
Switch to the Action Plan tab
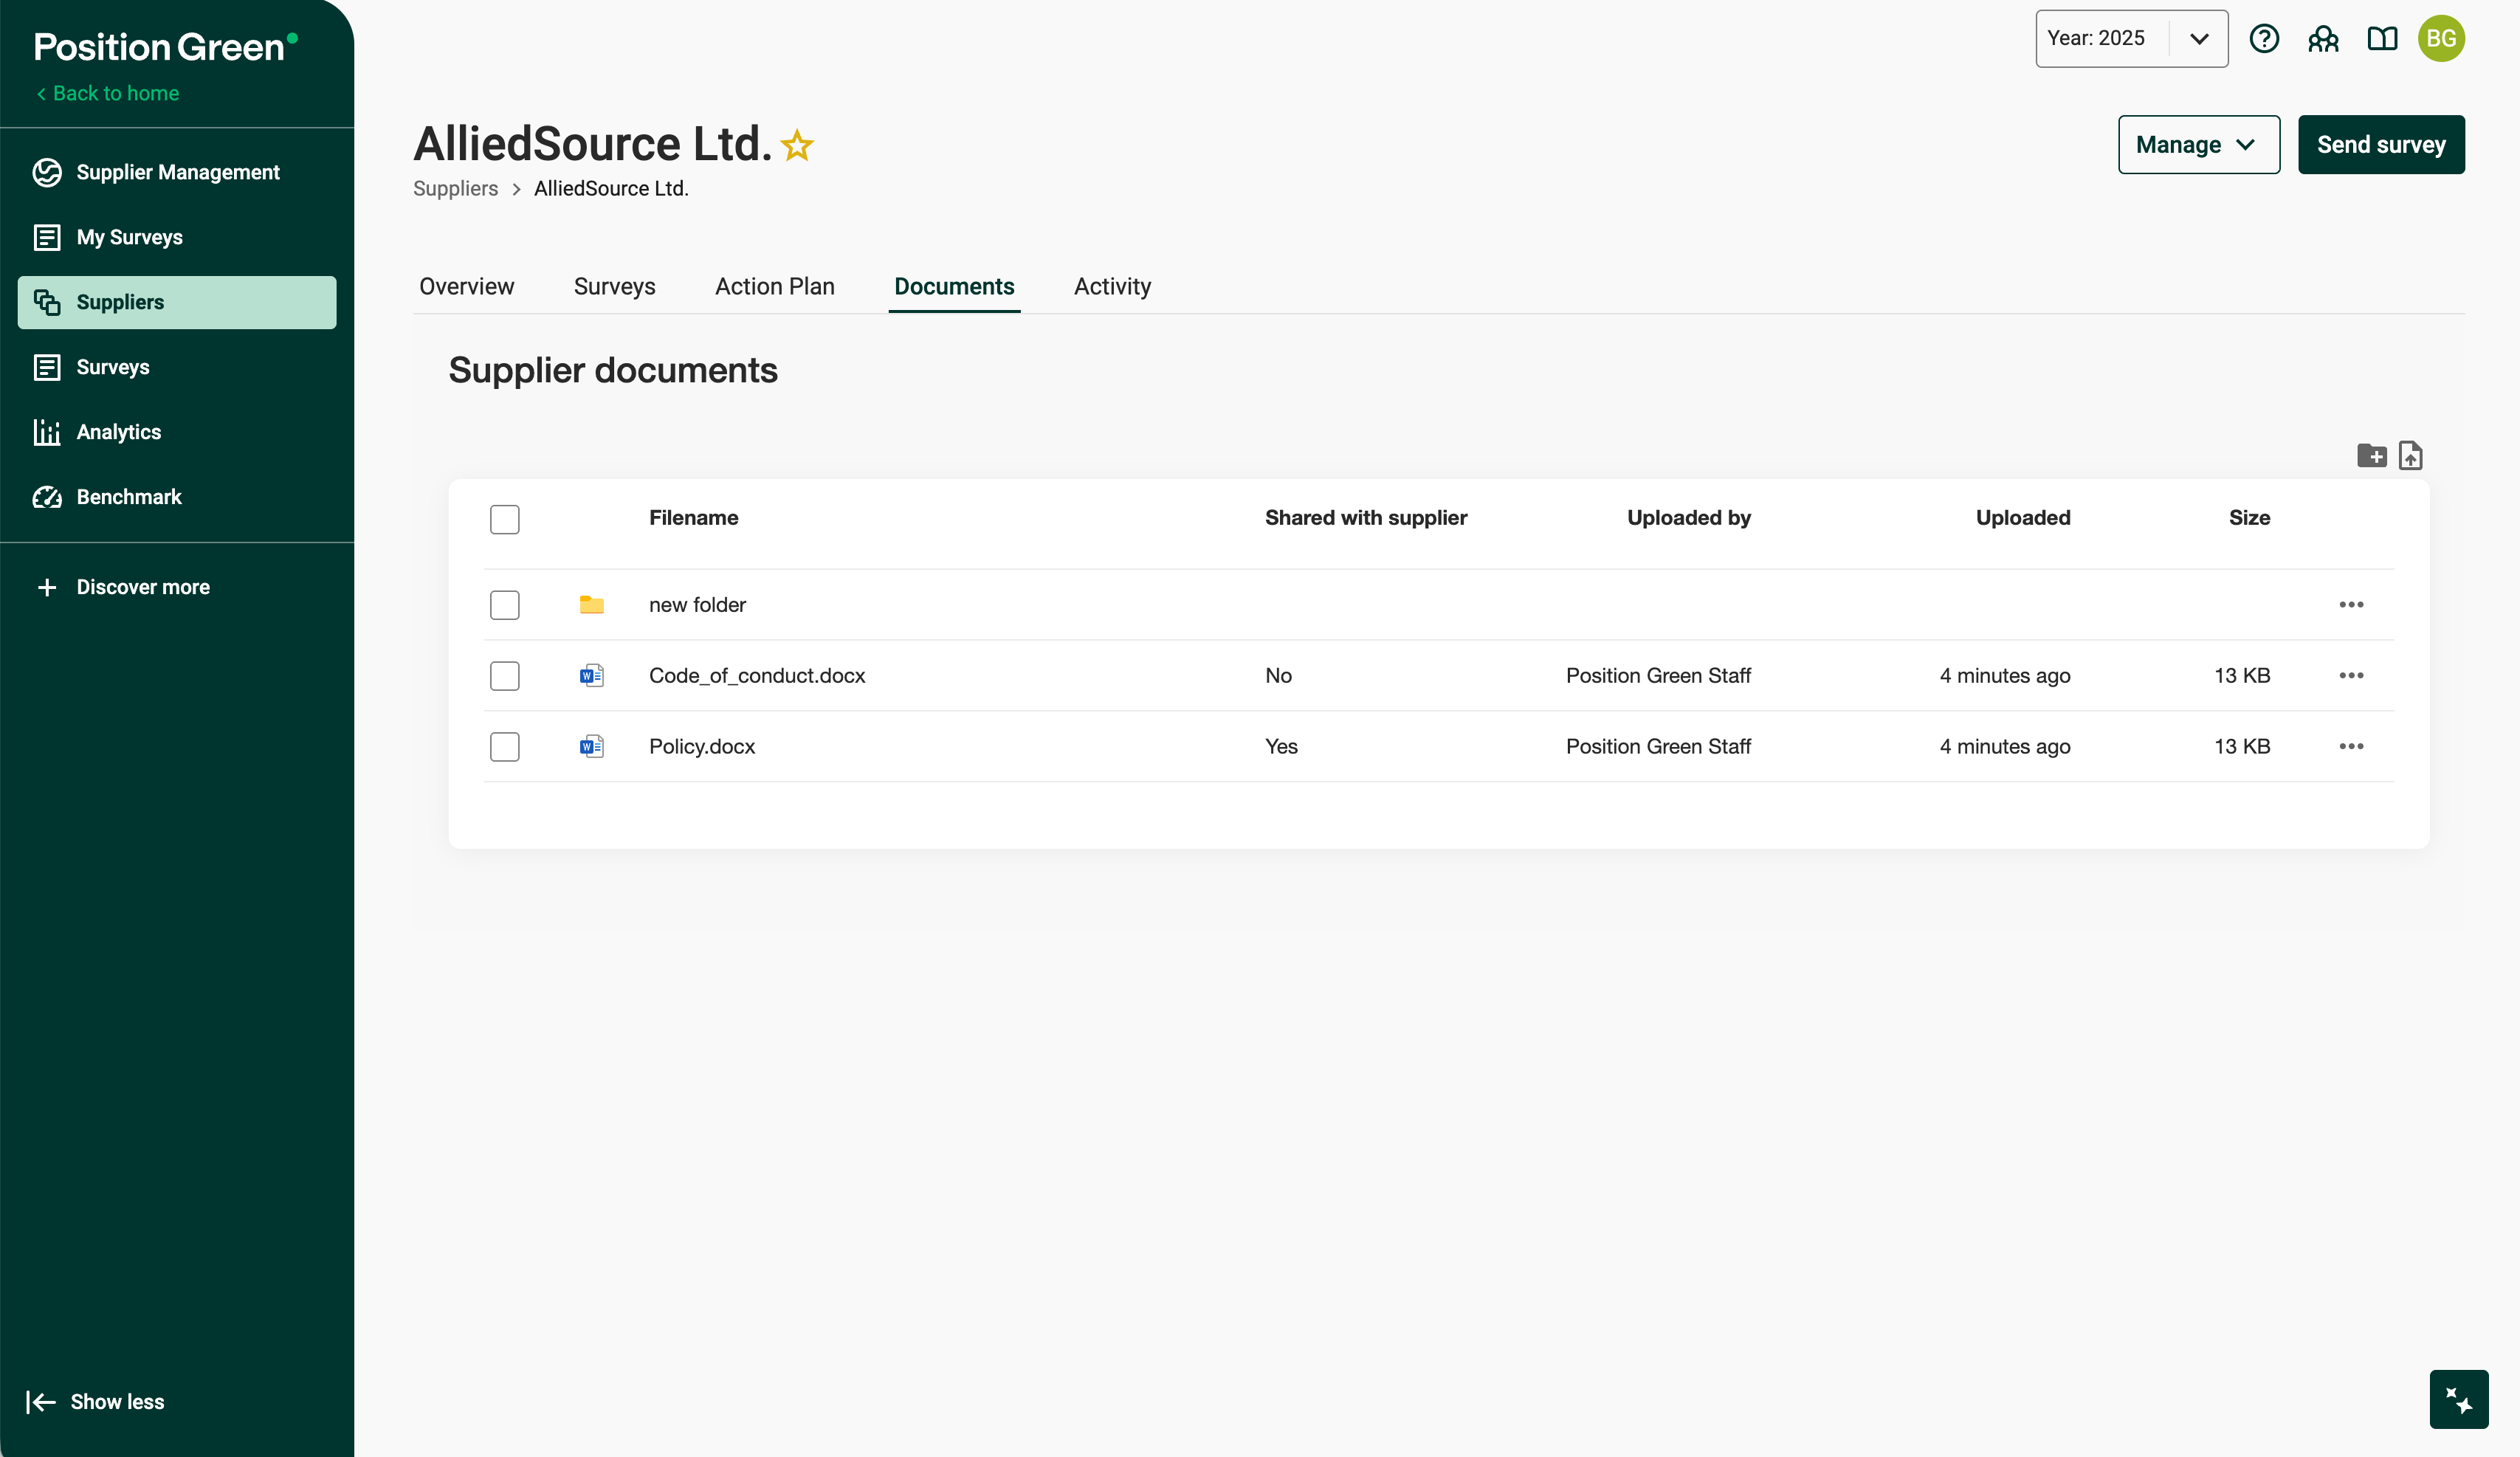point(774,287)
